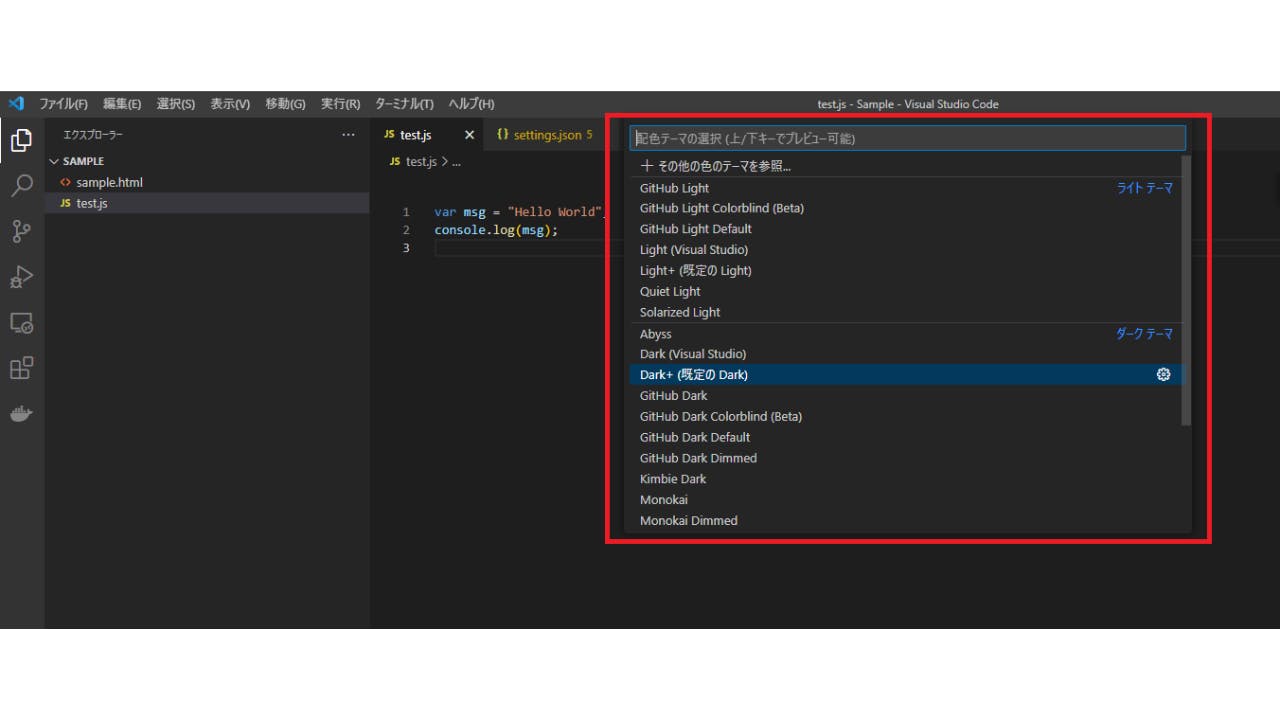The height and width of the screenshot is (720, 1280).
Task: Select Kimbie Dark theme
Action: (x=905, y=479)
